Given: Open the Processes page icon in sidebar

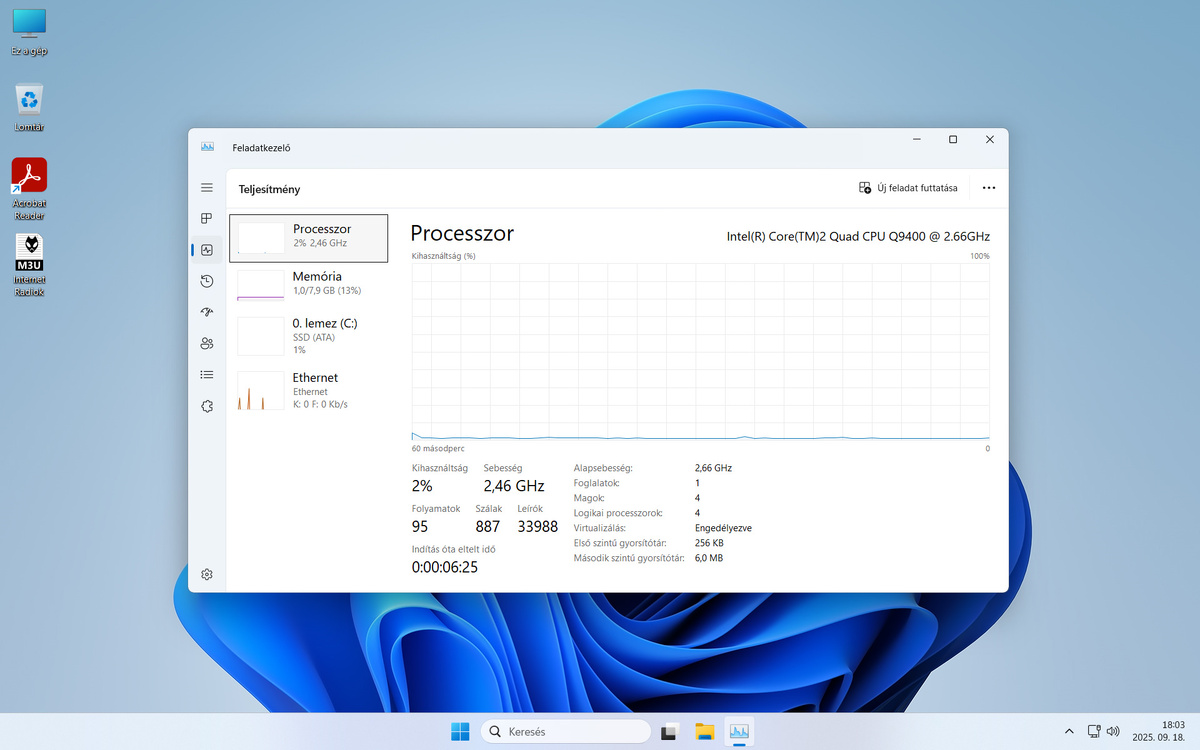Looking at the screenshot, I should tap(207, 219).
